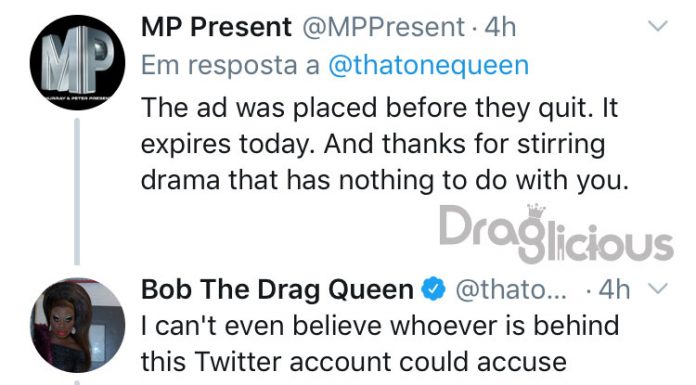
Task: Open the 4h timestamp on MP Present's tweet
Action: 500,28
